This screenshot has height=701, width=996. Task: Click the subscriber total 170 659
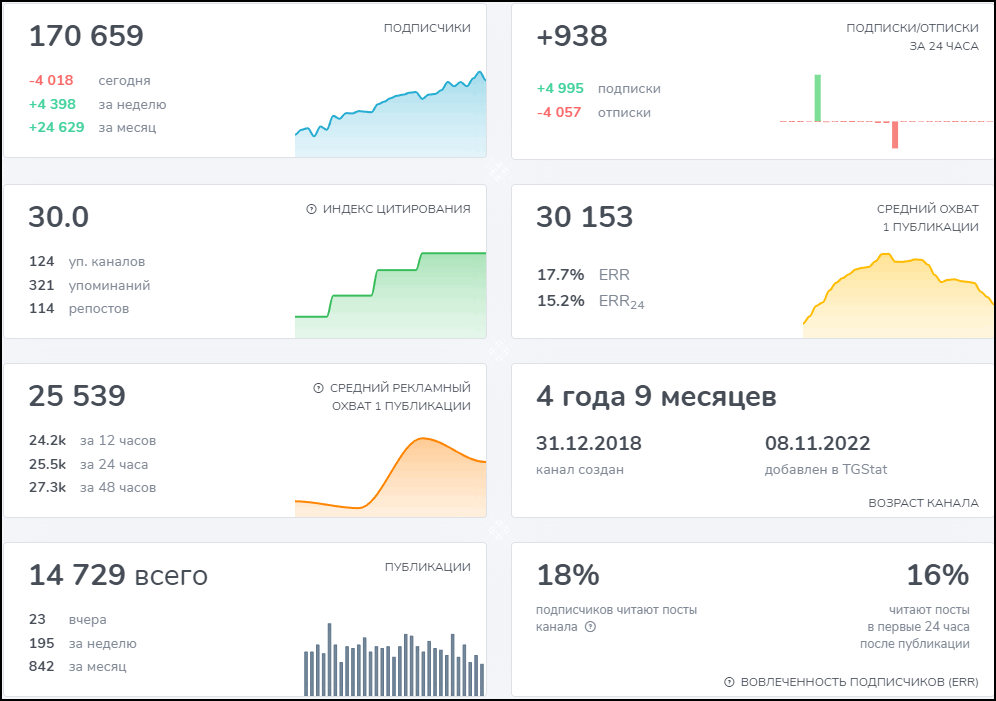[86, 36]
